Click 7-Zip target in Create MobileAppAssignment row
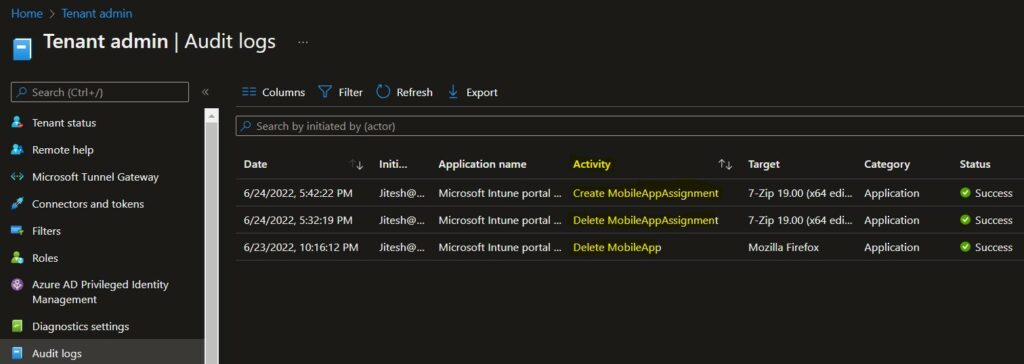Screen dimensions: 1024x364 click(800, 193)
